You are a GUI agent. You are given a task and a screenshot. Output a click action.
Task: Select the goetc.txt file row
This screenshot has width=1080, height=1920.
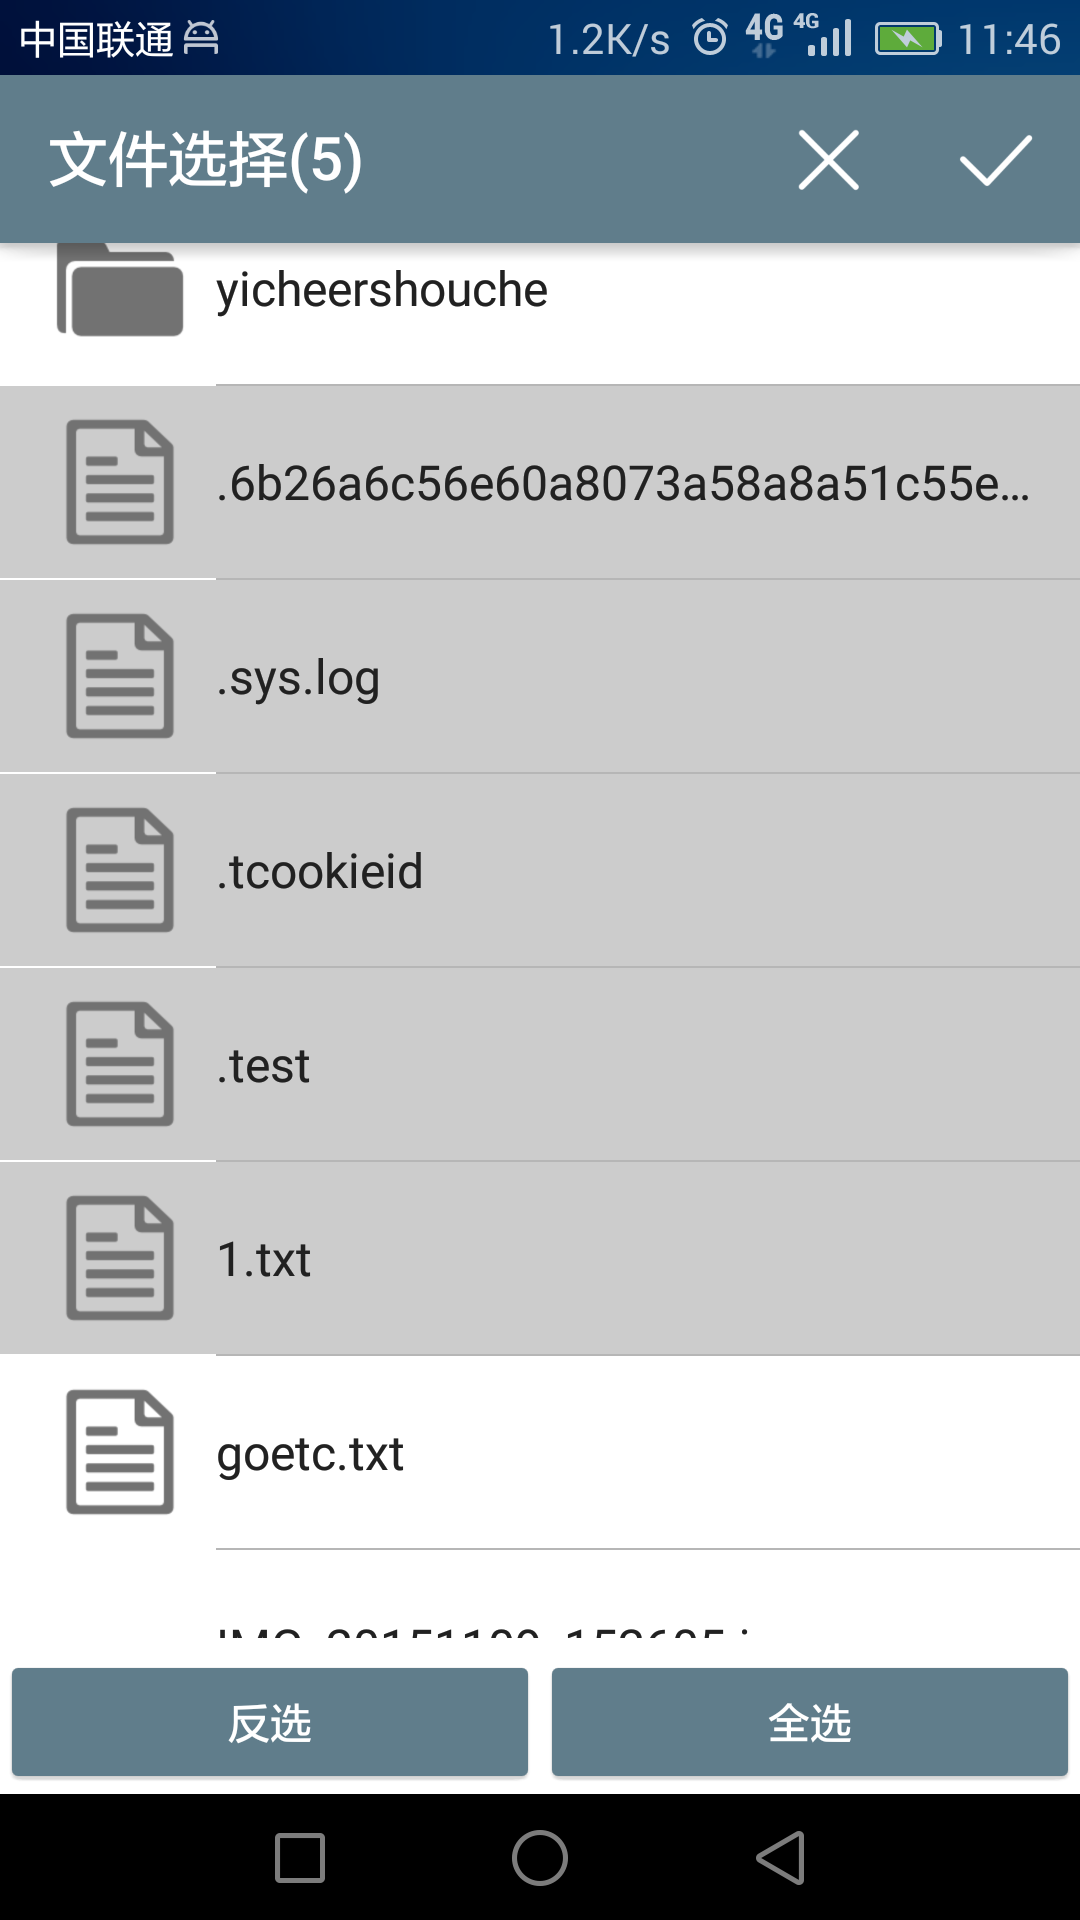540,1452
